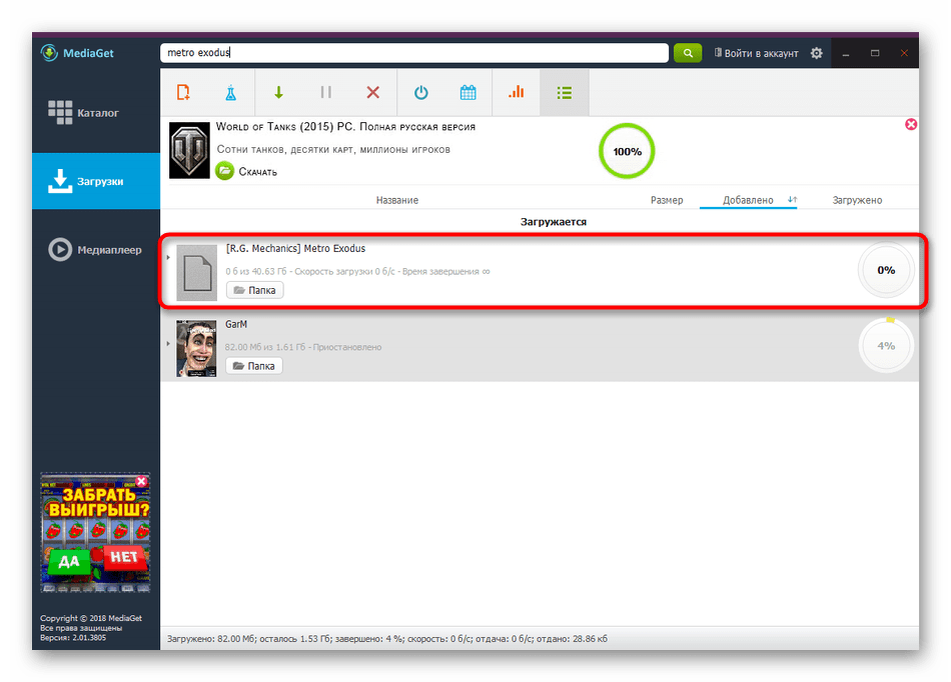951x682 pixels.
Task: Open Папка for GarM
Action: coord(254,366)
